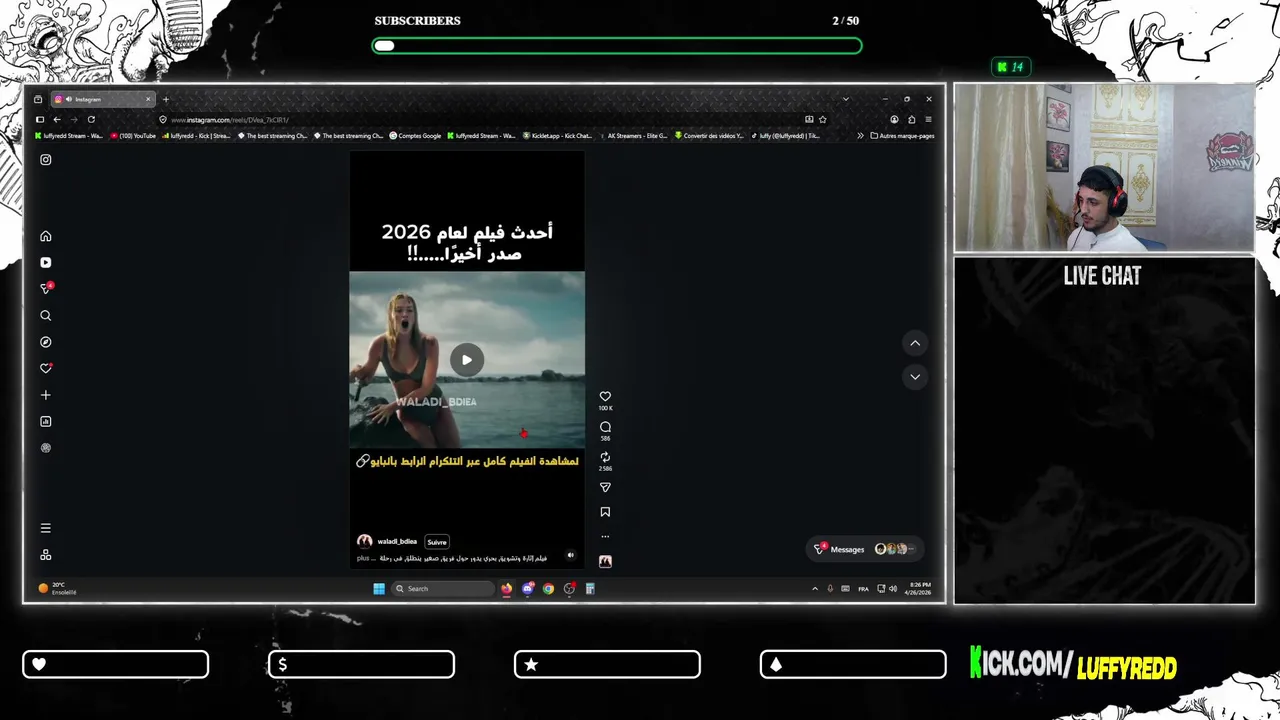Open the reel's three-dot options
The width and height of the screenshot is (1280, 720).
tap(605, 536)
